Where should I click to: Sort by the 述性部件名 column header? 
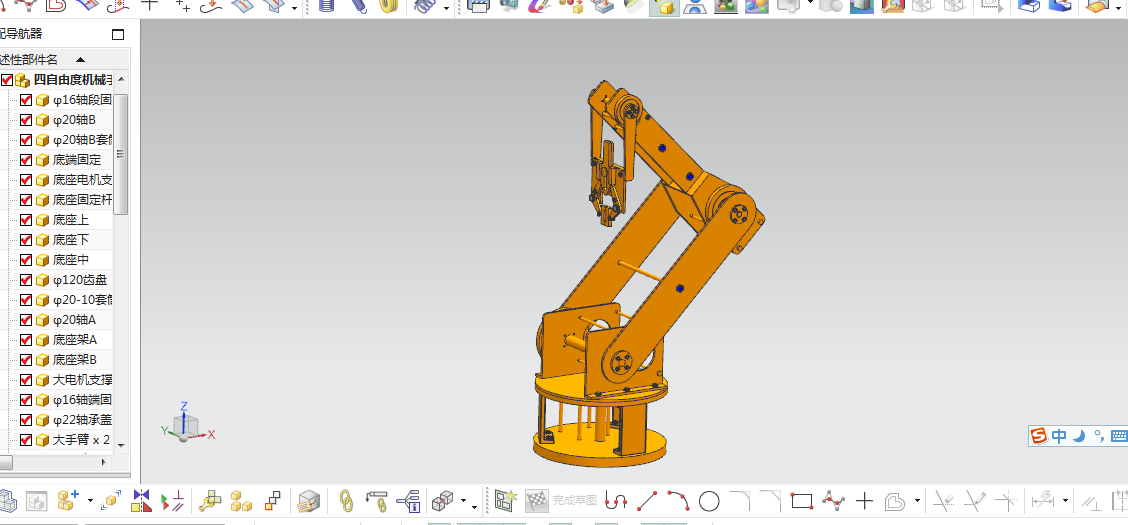click(x=43, y=60)
